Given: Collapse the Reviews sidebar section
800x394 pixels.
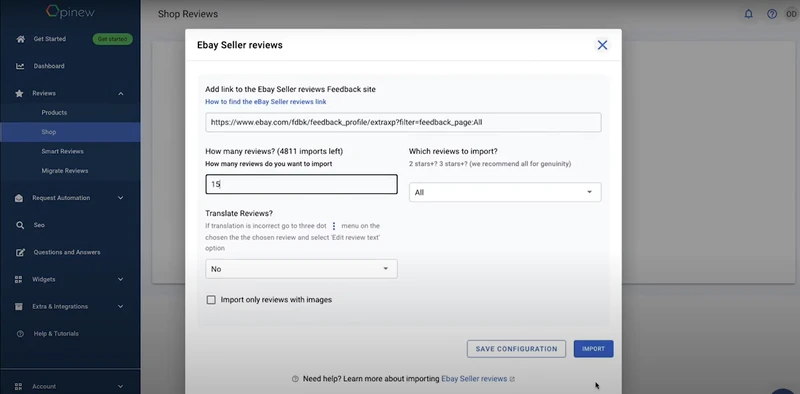Looking at the screenshot, I should point(121,93).
